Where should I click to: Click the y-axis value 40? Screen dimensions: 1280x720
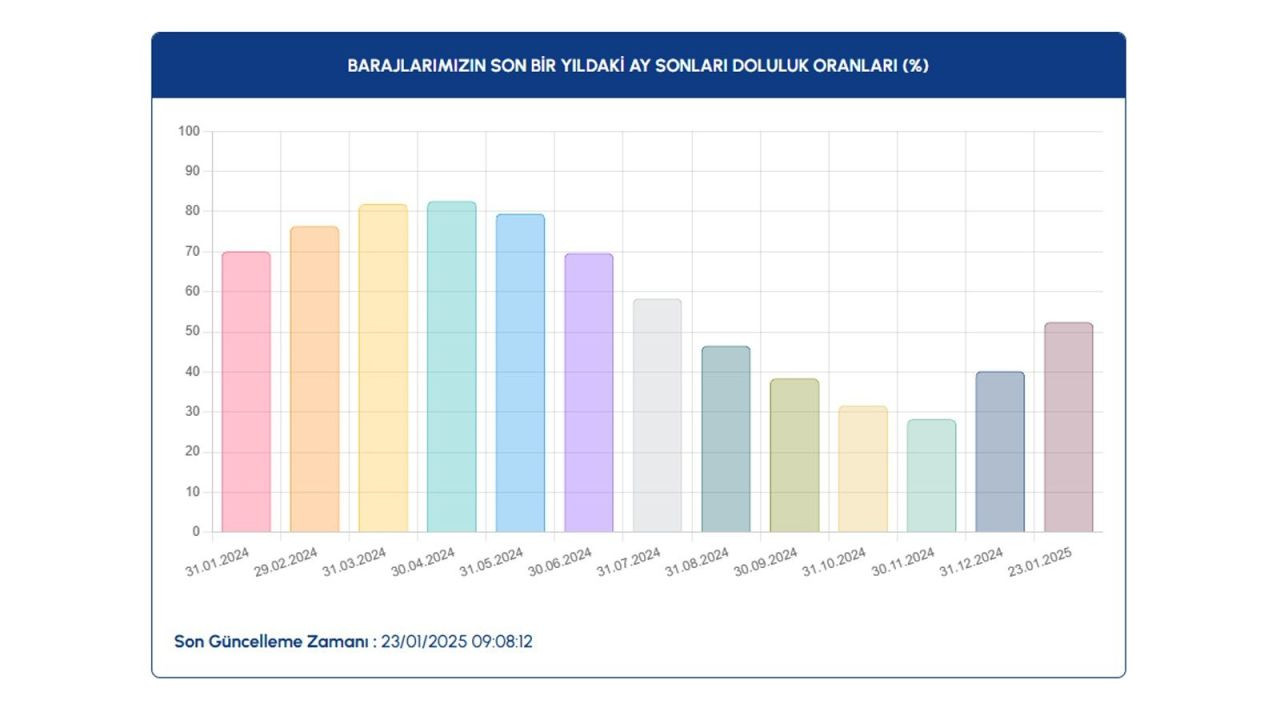(192, 371)
